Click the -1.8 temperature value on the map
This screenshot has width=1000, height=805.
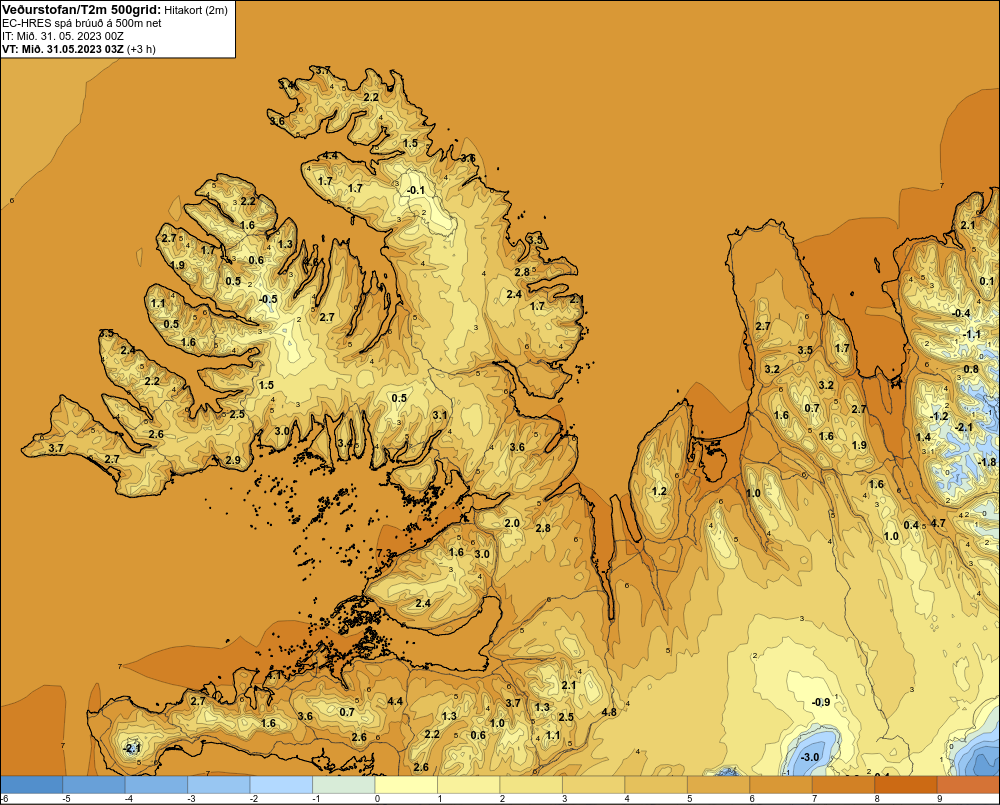pyautogui.click(x=987, y=462)
